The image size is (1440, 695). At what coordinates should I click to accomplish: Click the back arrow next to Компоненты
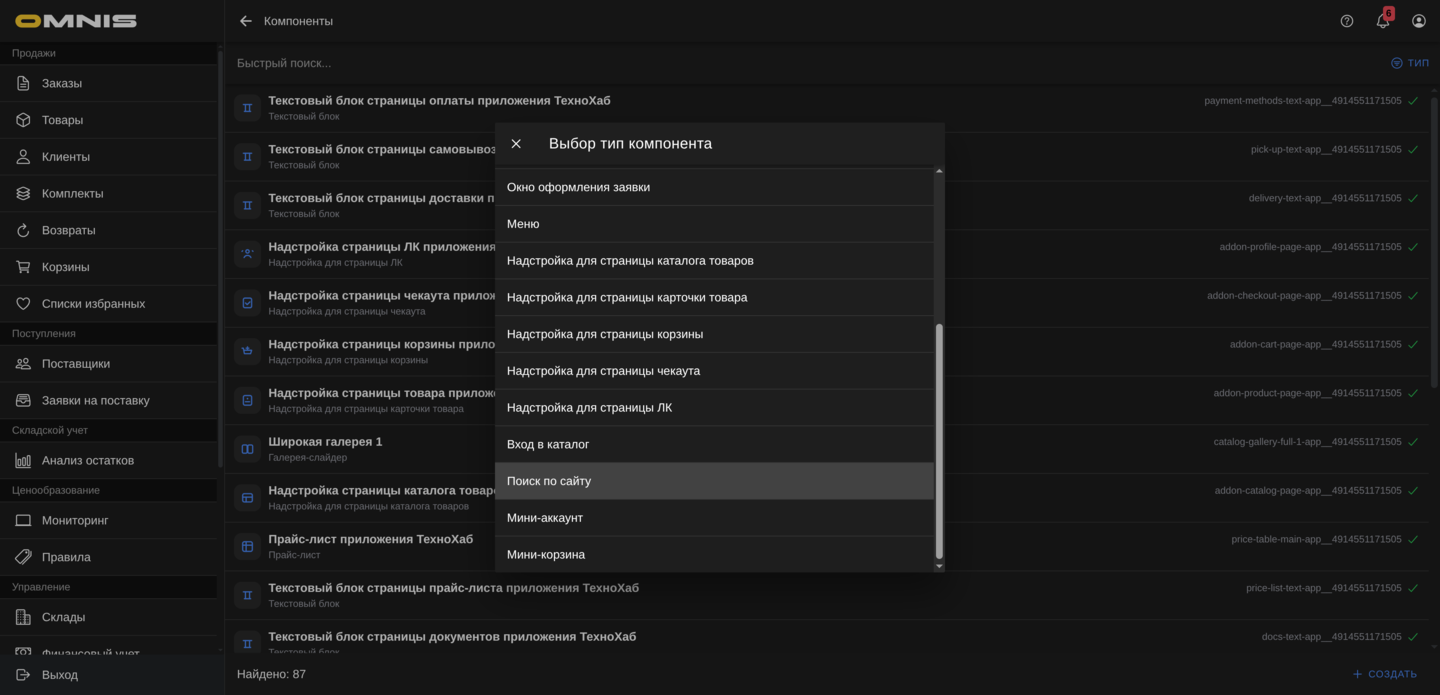click(x=246, y=21)
